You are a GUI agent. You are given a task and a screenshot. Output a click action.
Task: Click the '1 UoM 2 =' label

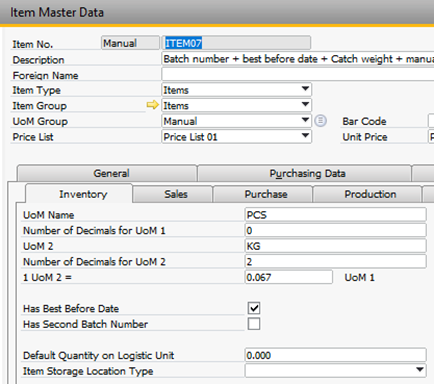47,277
